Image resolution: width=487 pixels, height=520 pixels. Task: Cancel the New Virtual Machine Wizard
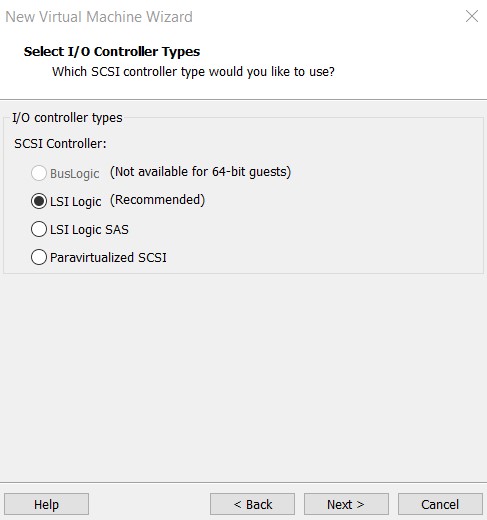coord(440,504)
